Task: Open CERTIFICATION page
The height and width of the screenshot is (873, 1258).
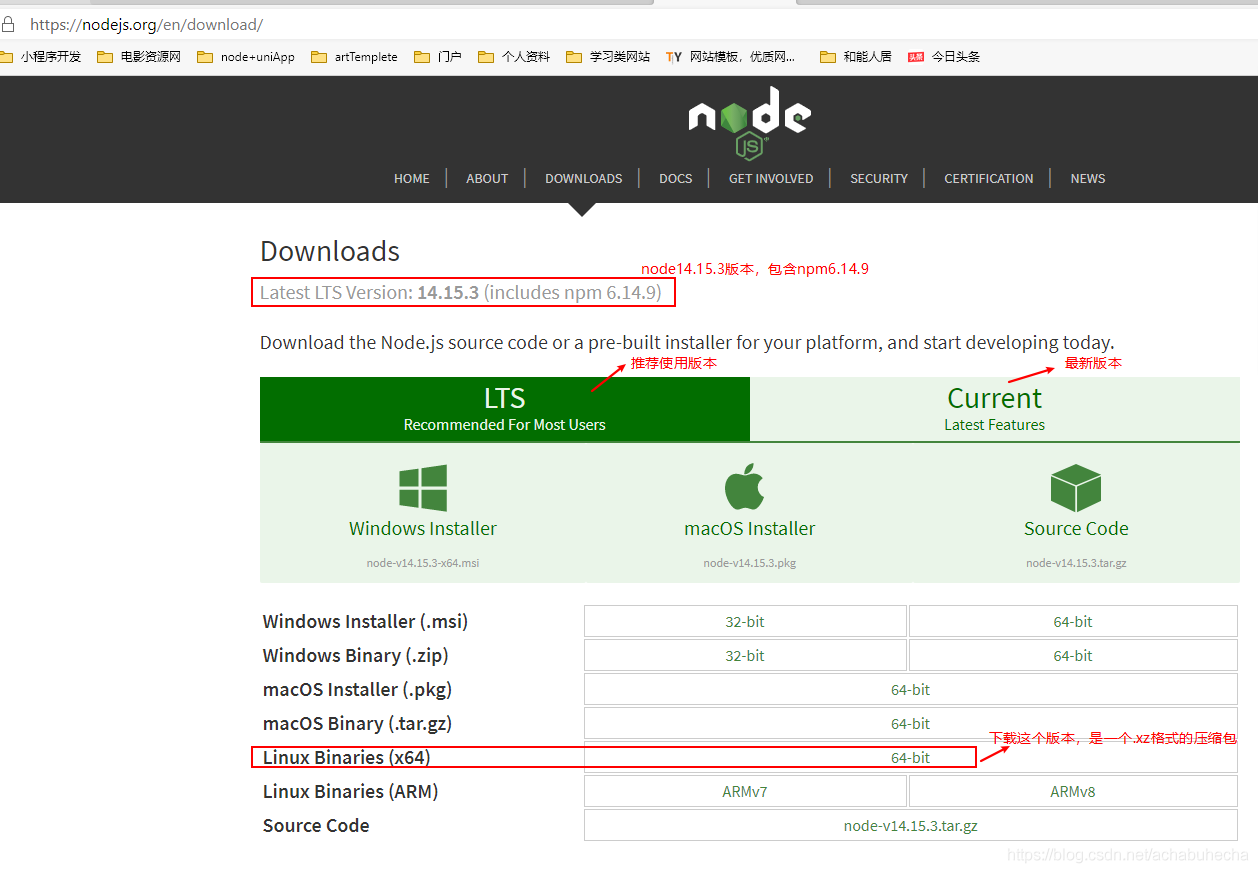Action: [x=989, y=178]
